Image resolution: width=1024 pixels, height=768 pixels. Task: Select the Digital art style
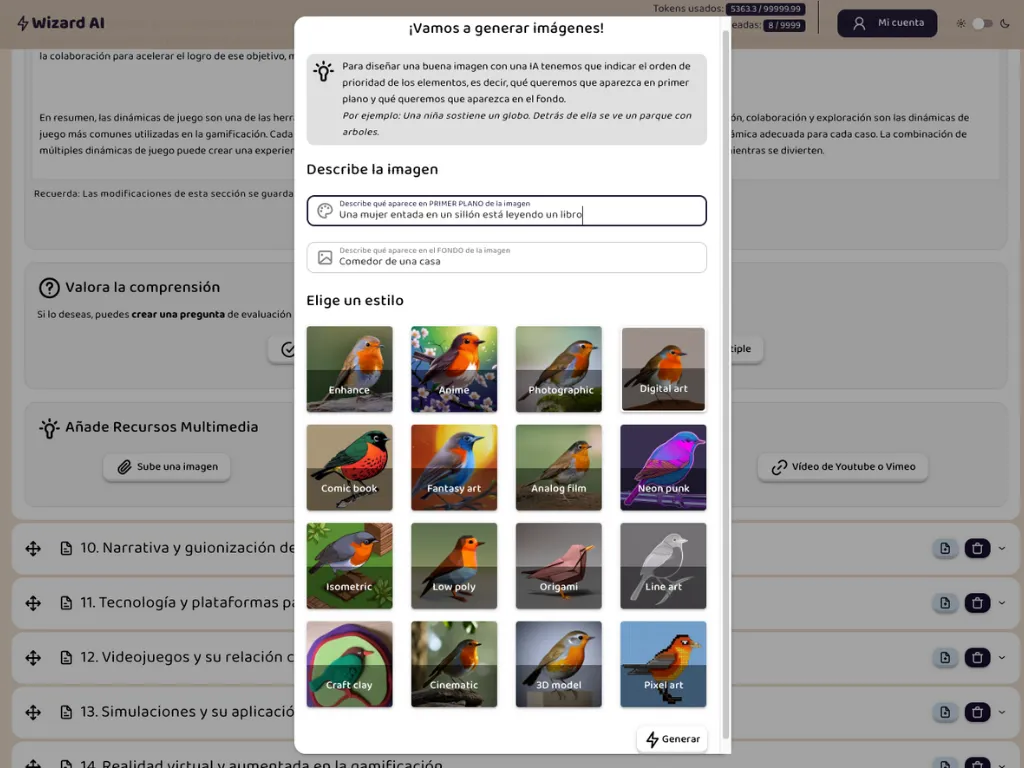[x=663, y=369]
